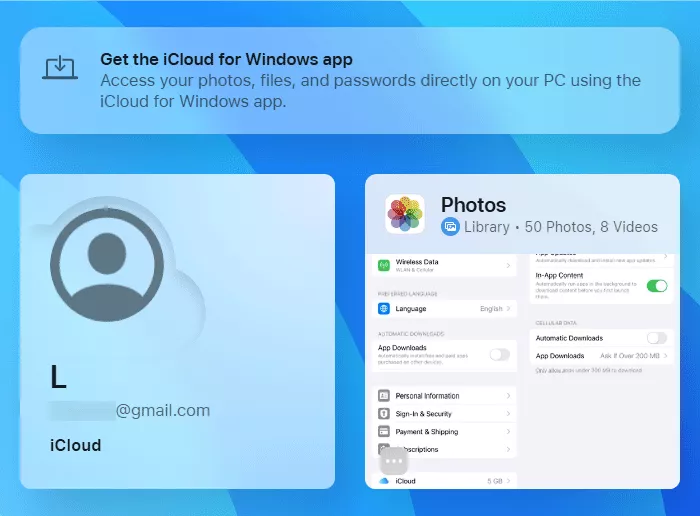
Task: Expand Payment & Shipping chevron
Action: (508, 431)
